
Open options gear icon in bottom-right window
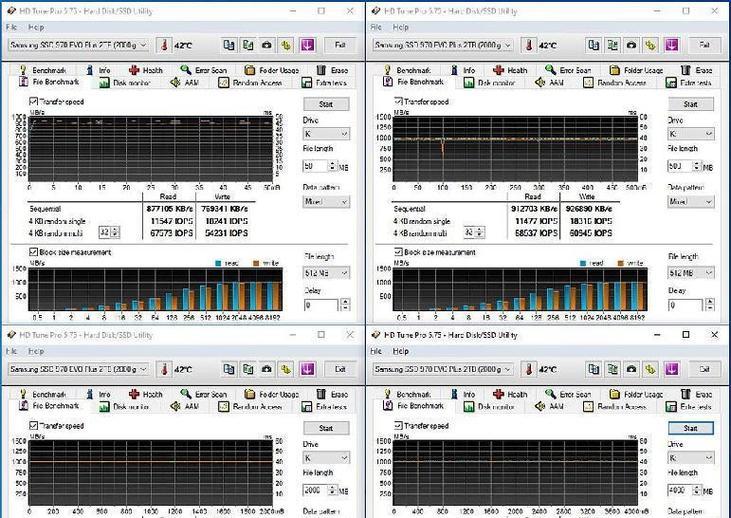click(650, 369)
